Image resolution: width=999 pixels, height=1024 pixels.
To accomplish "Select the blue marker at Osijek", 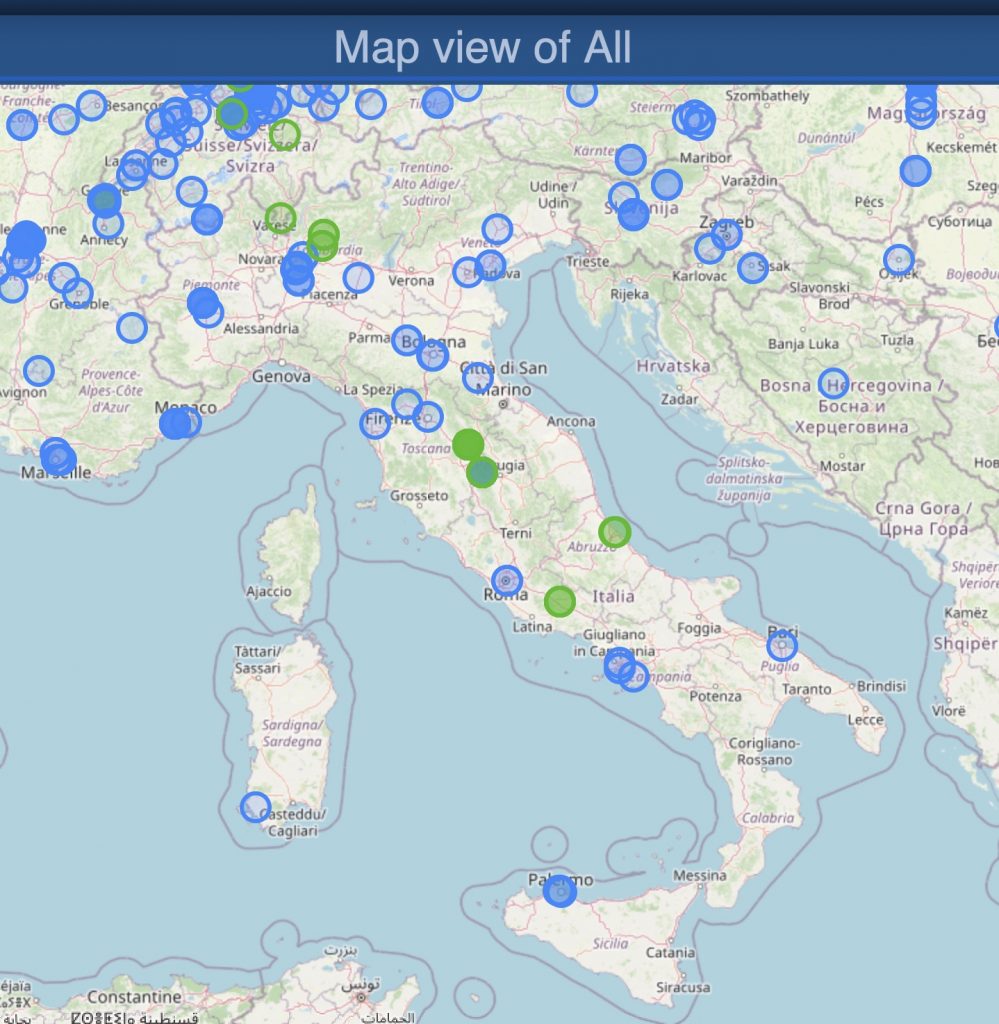I will [899, 260].
